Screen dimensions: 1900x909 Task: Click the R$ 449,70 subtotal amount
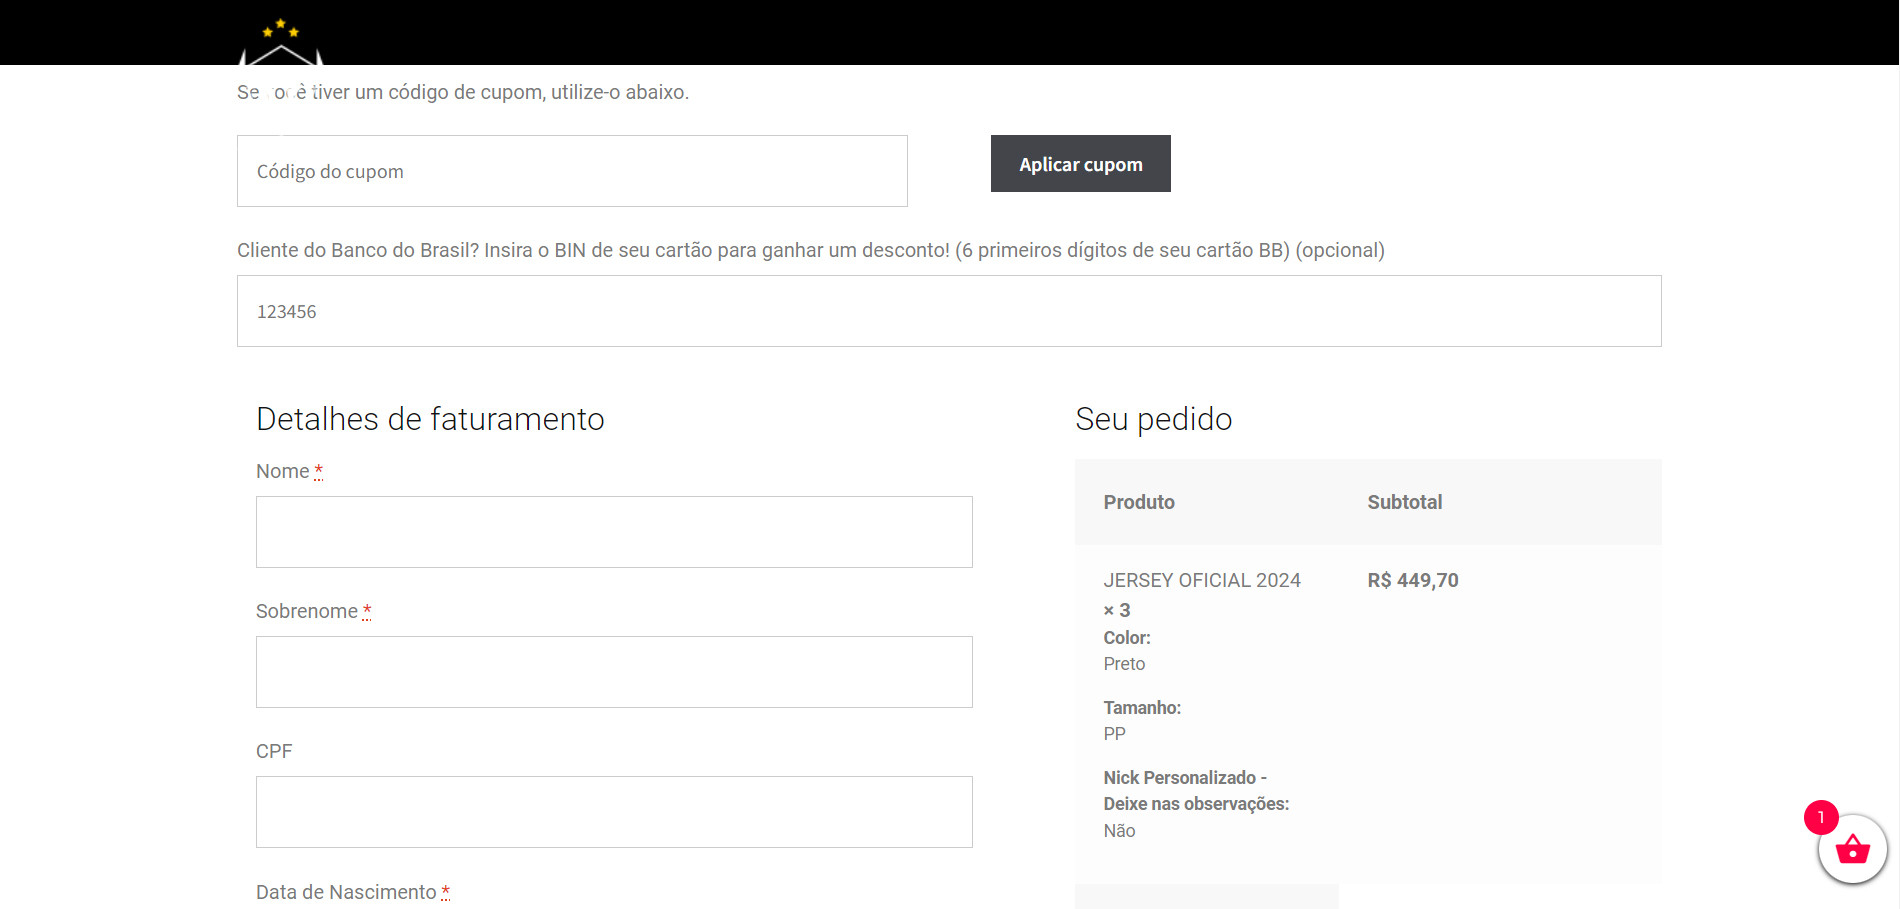pos(1413,580)
